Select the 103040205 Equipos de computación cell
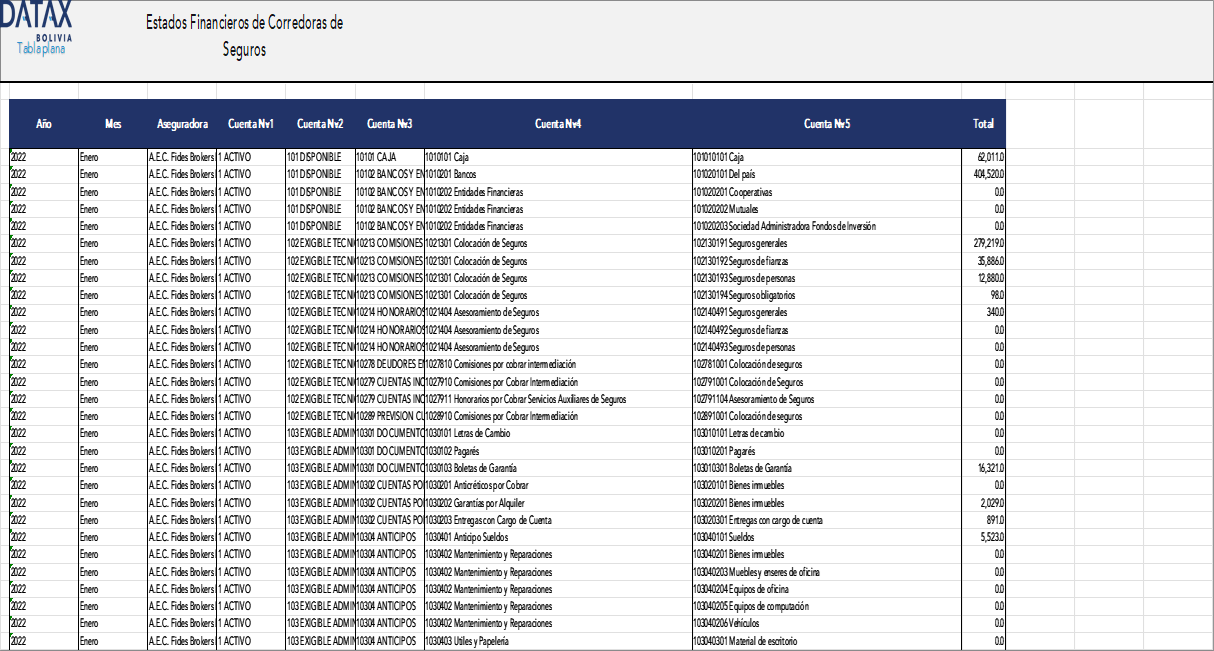Viewport: 1214px width, 651px height. pos(827,606)
